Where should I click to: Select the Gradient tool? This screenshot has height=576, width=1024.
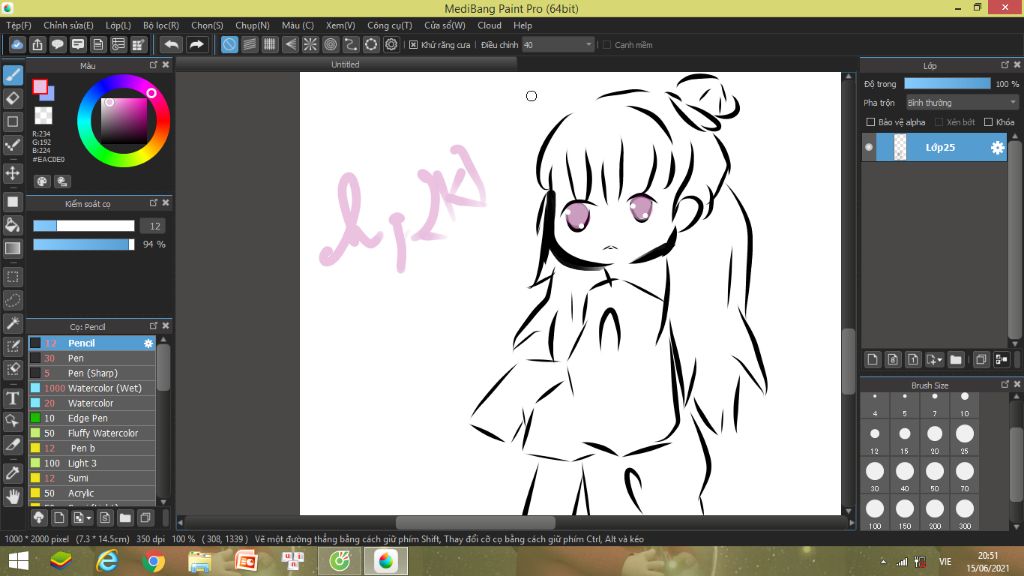point(12,248)
